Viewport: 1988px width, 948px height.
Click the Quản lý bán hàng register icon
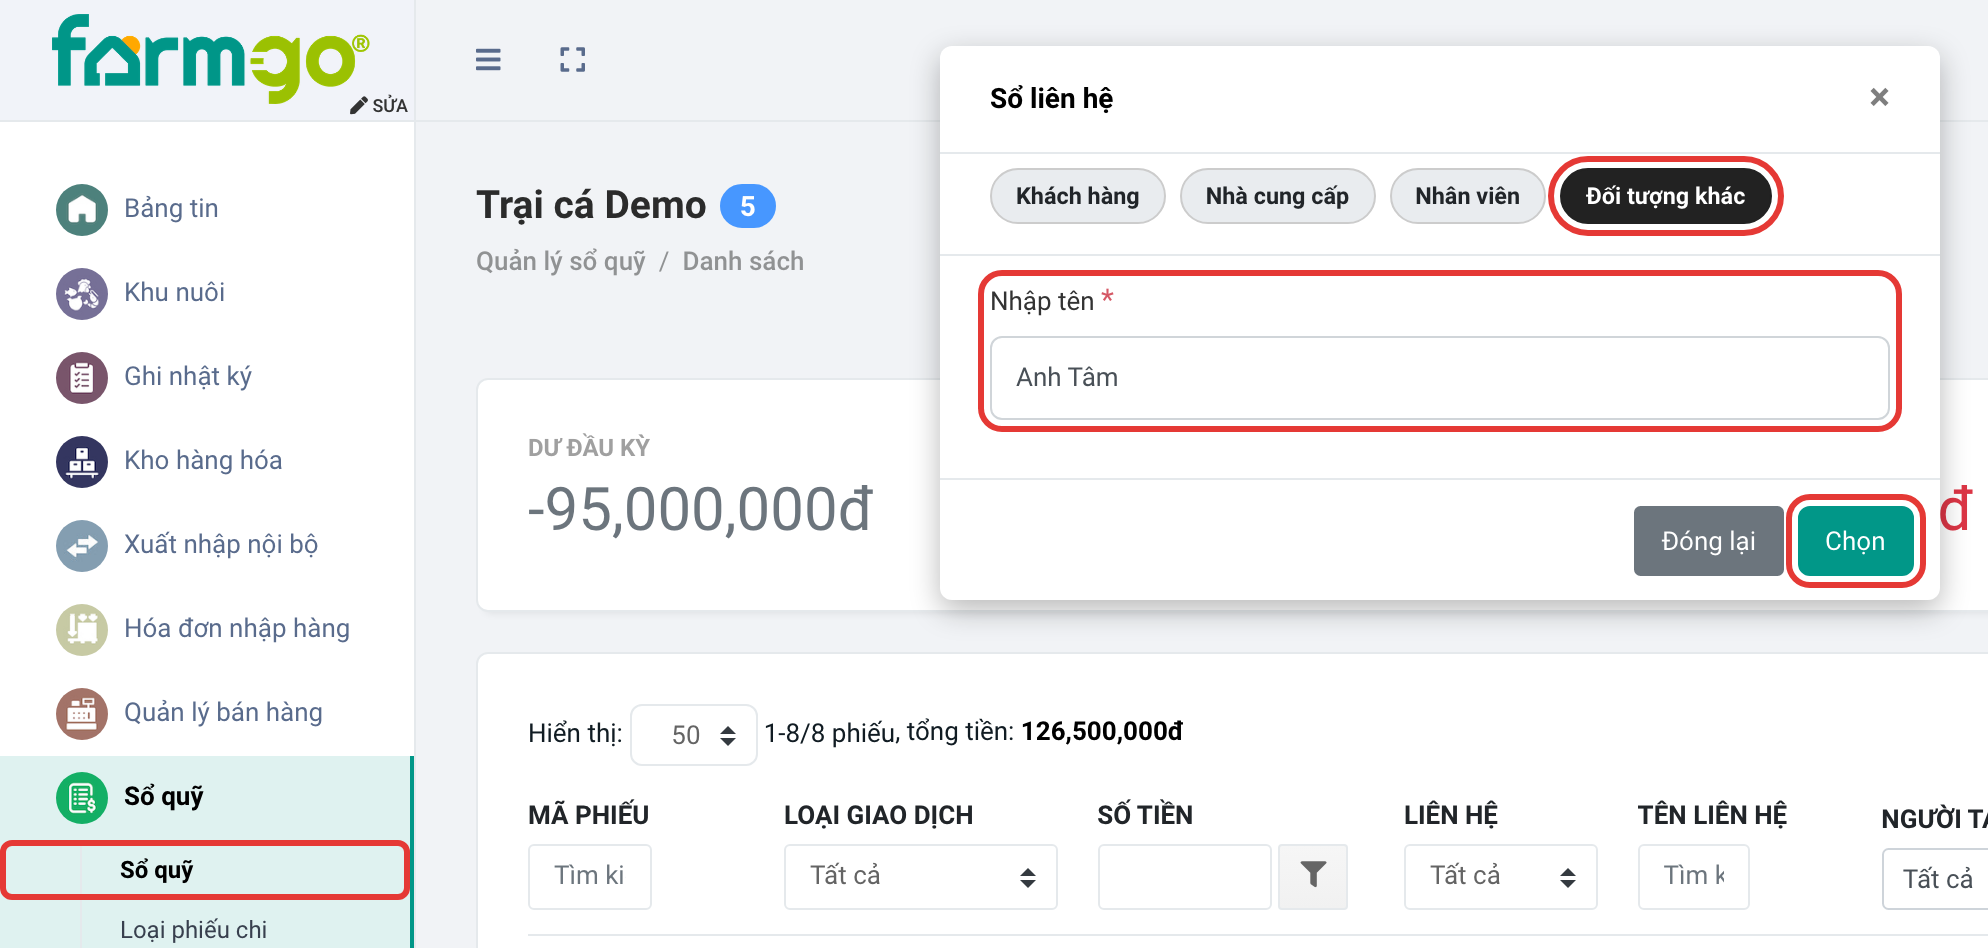tap(82, 714)
